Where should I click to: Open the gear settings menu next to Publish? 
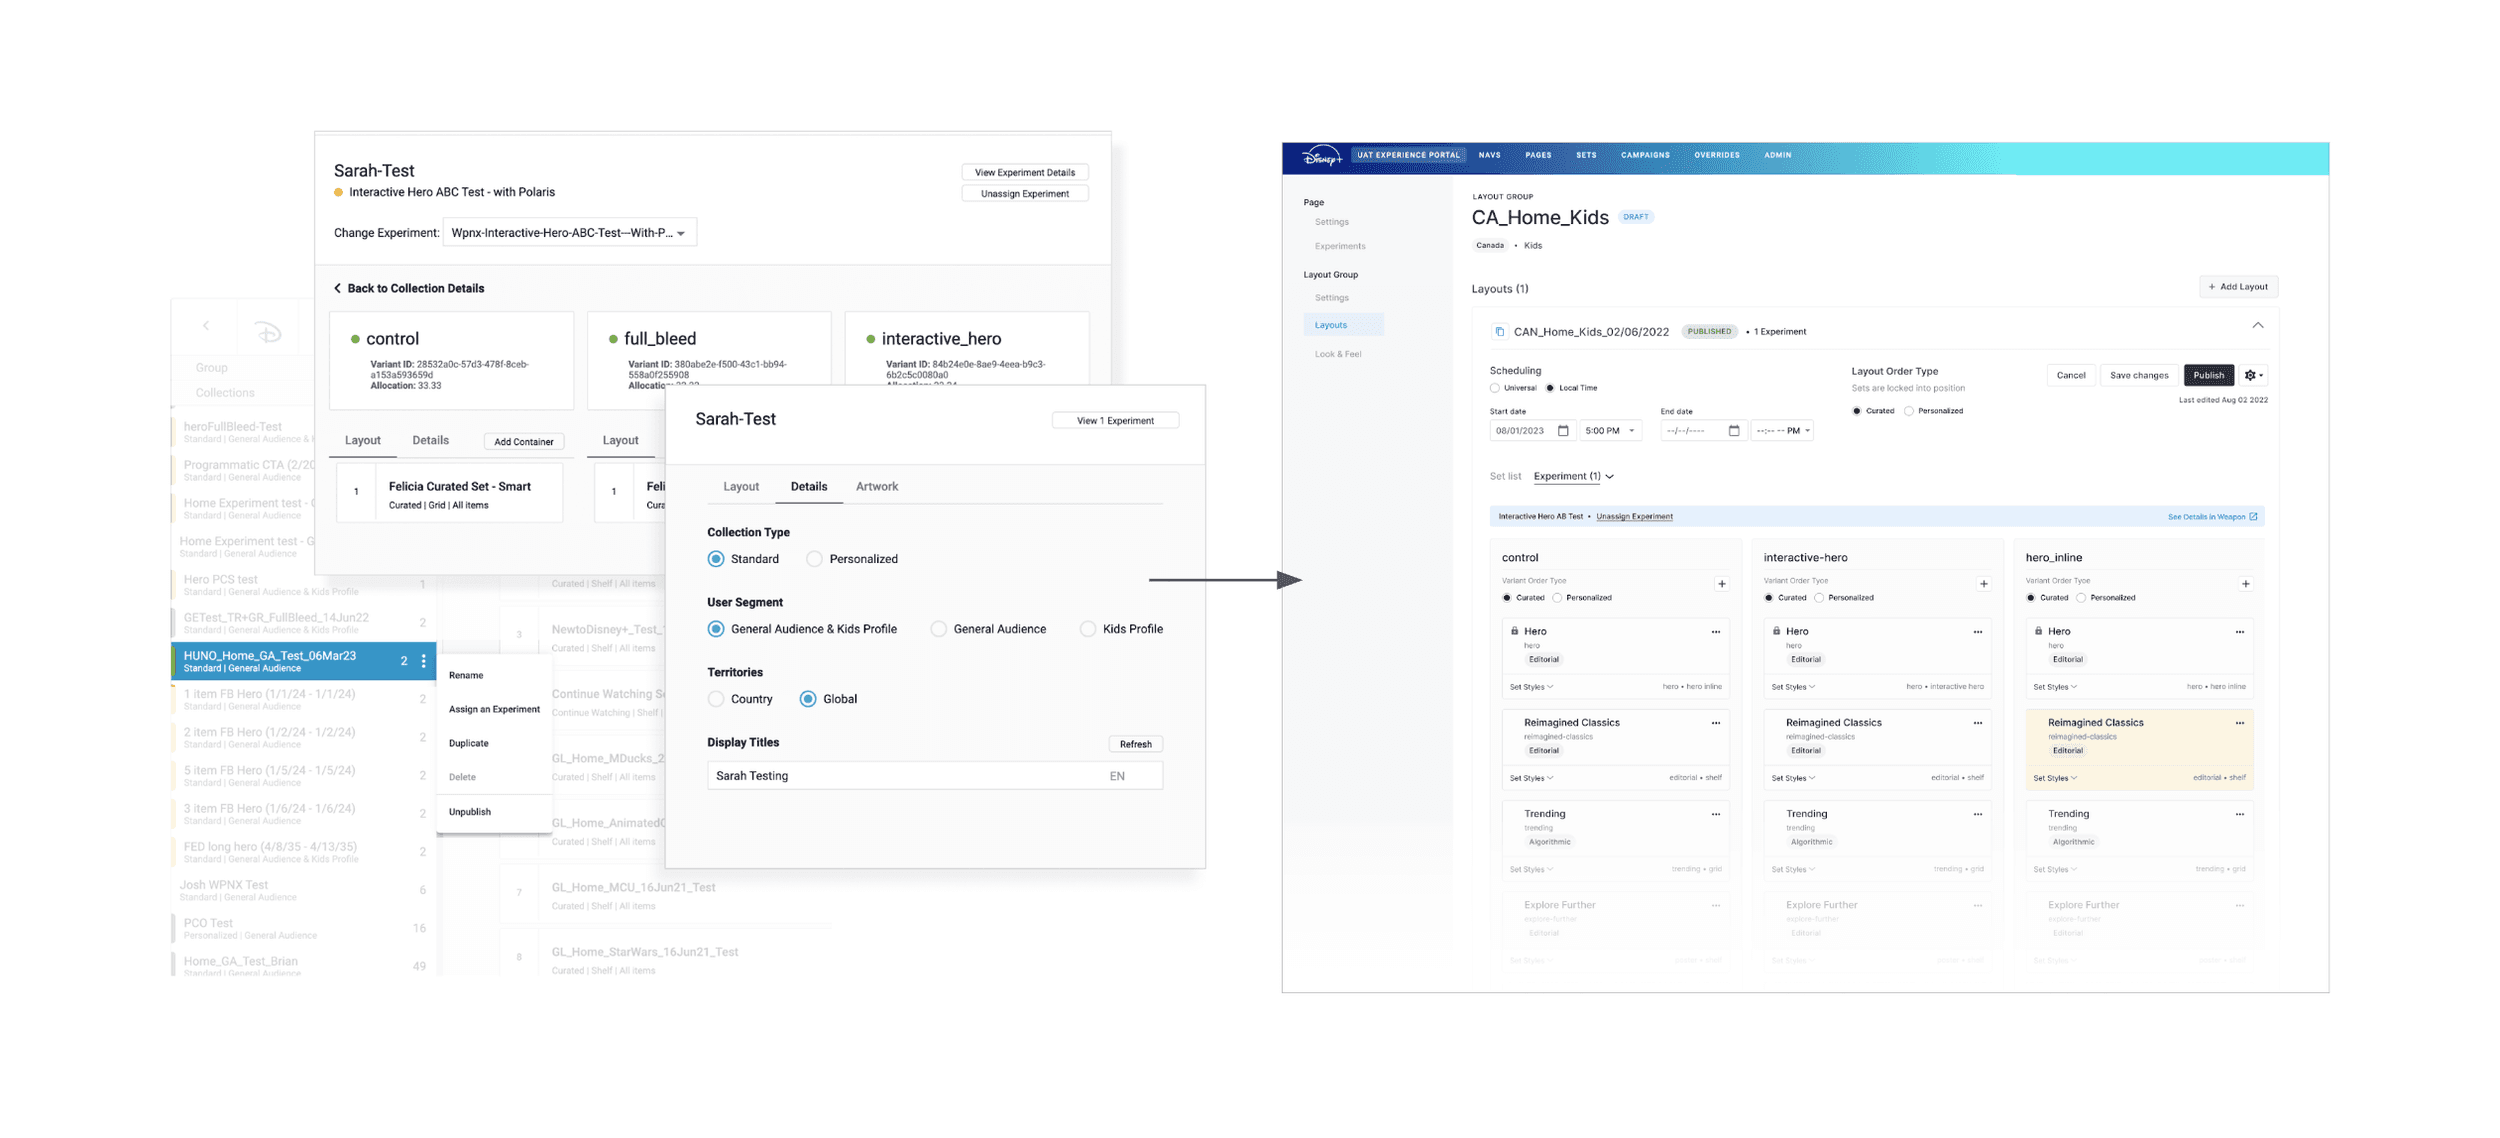click(x=2252, y=375)
